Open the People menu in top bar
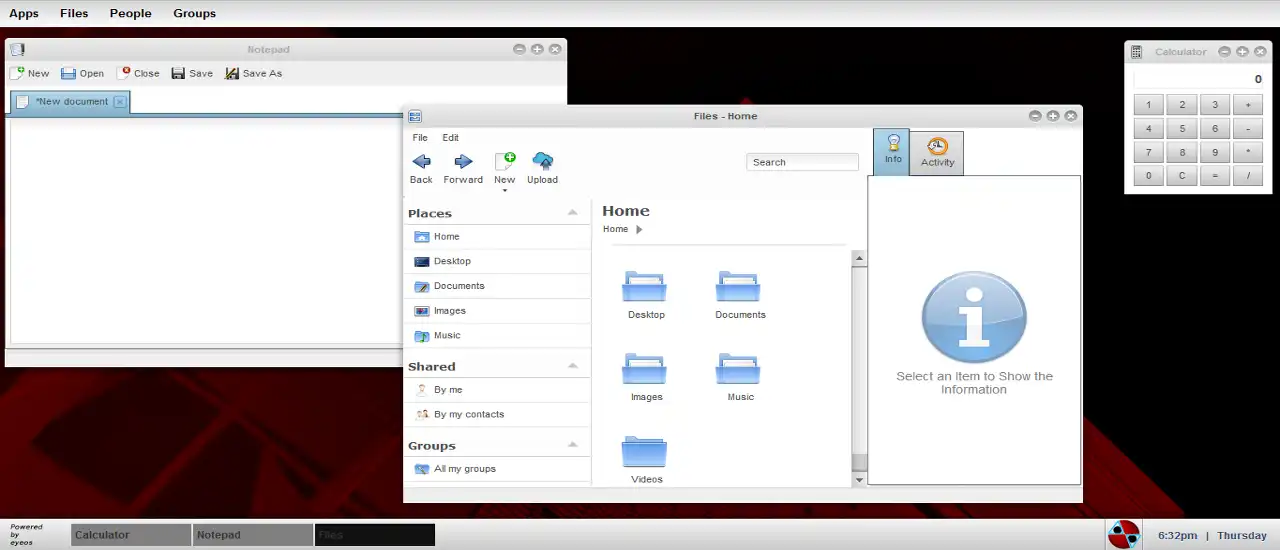 (130, 13)
